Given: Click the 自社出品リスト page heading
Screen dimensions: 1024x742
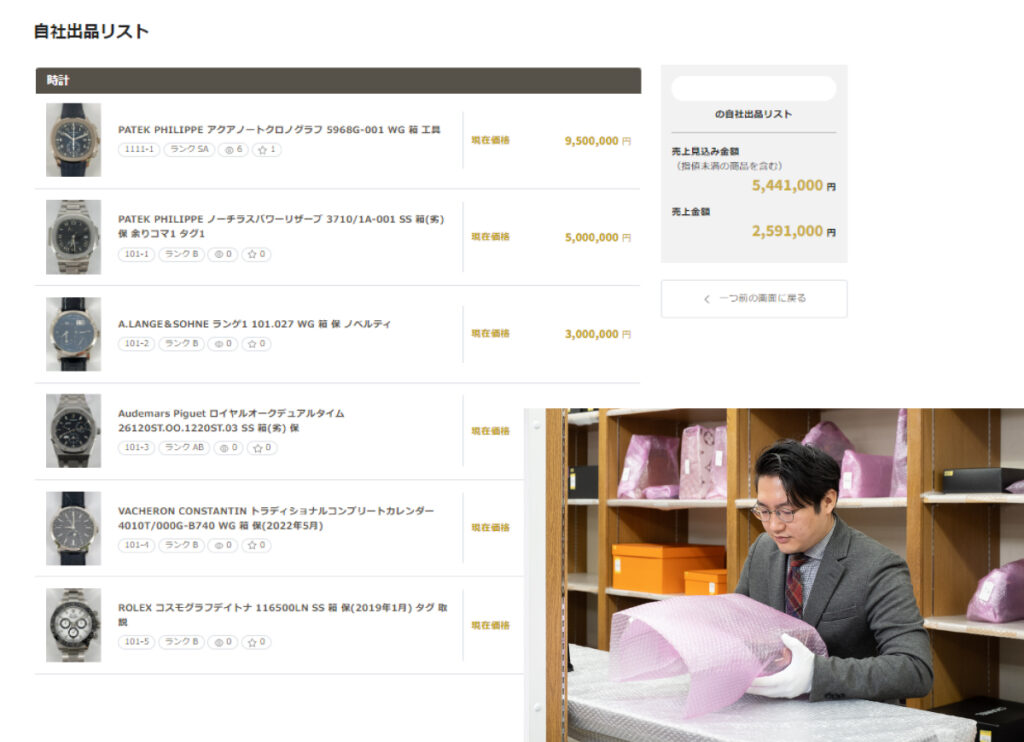Looking at the screenshot, I should pos(91,31).
